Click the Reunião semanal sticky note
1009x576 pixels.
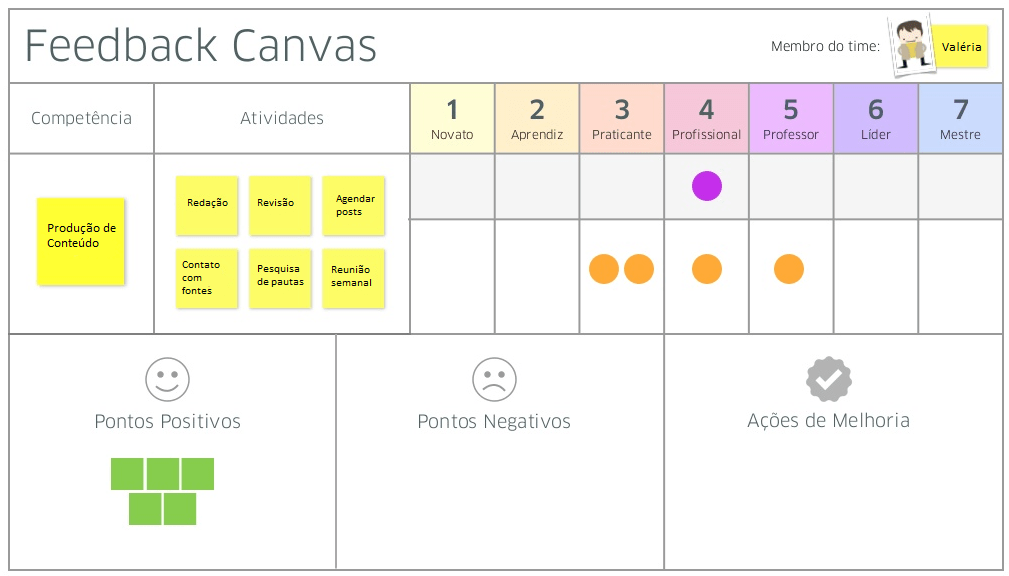pyautogui.click(x=353, y=278)
